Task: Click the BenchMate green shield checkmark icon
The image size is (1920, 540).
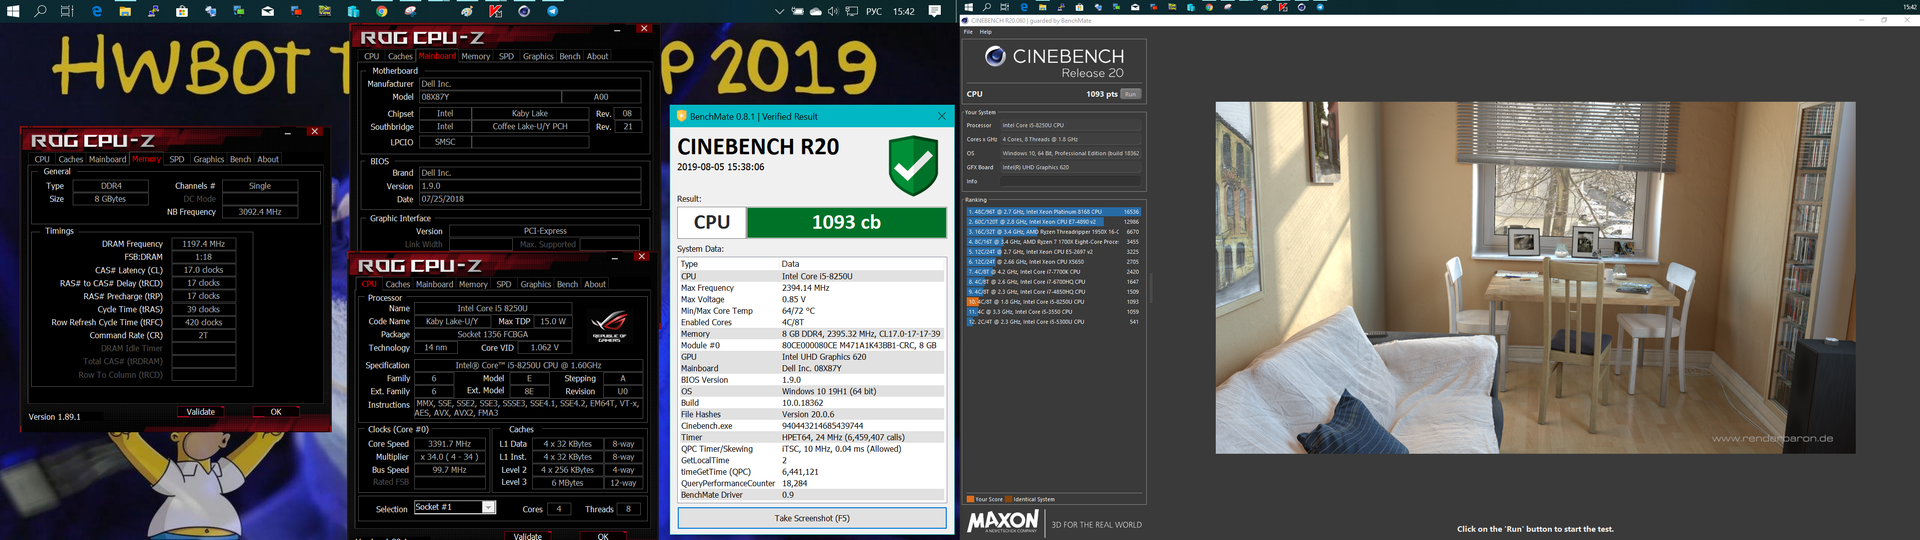Action: point(912,165)
